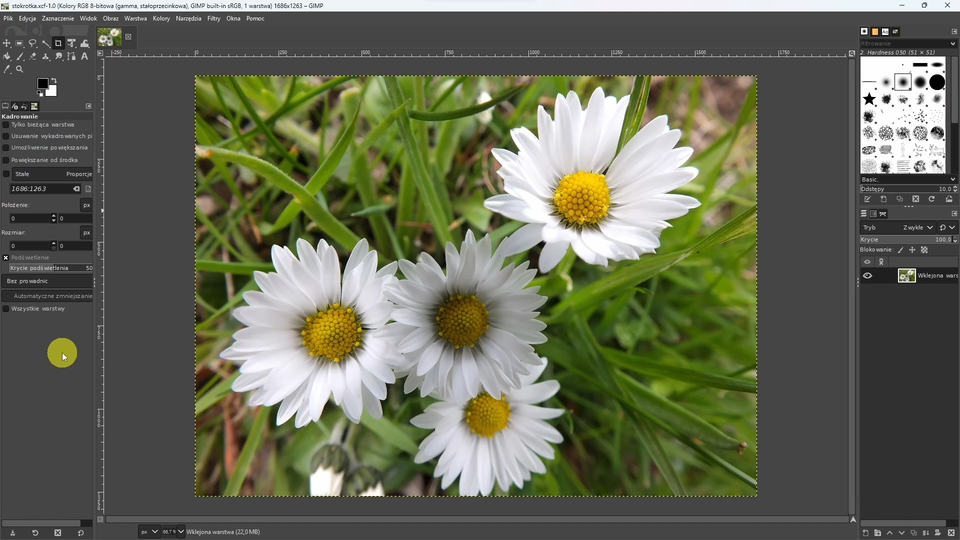Open the layer mode 'Zwykłe' dropdown

(917, 227)
